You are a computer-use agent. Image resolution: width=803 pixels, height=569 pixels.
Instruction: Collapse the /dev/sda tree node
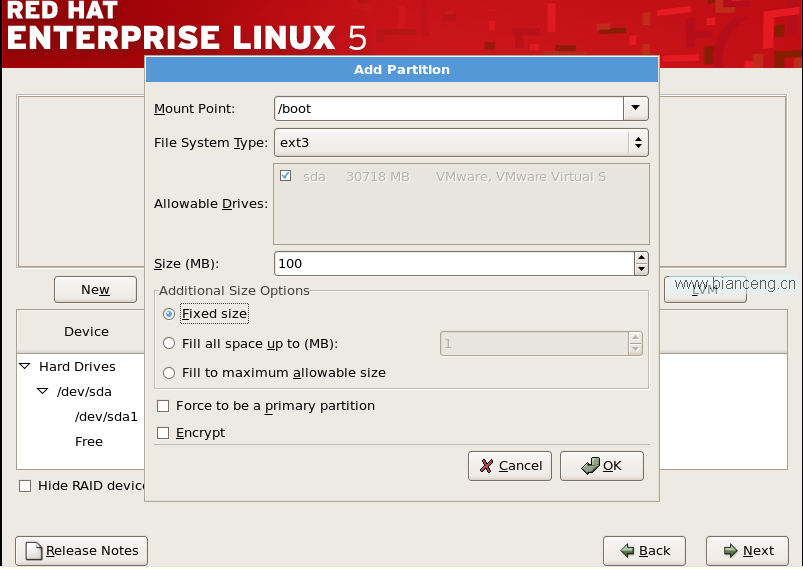43,391
